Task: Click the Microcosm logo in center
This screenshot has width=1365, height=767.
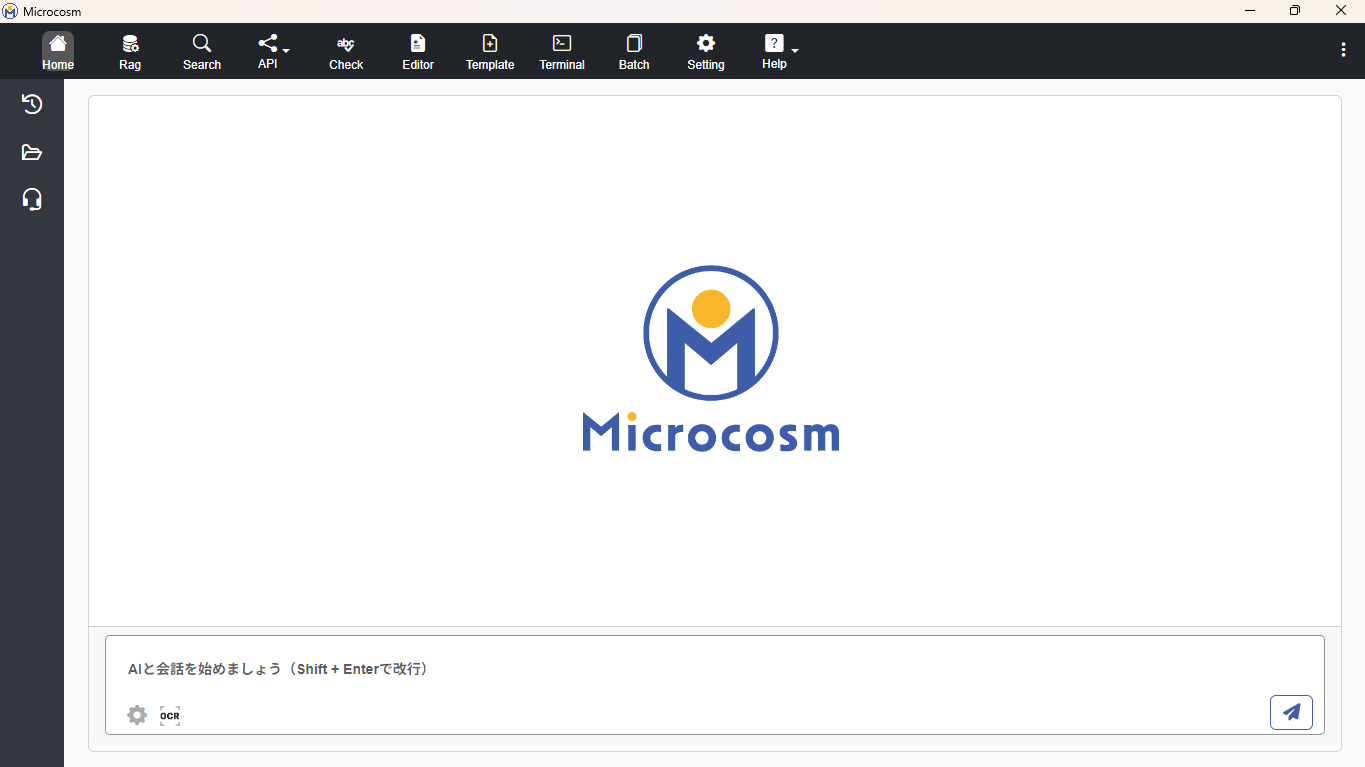Action: coord(711,359)
